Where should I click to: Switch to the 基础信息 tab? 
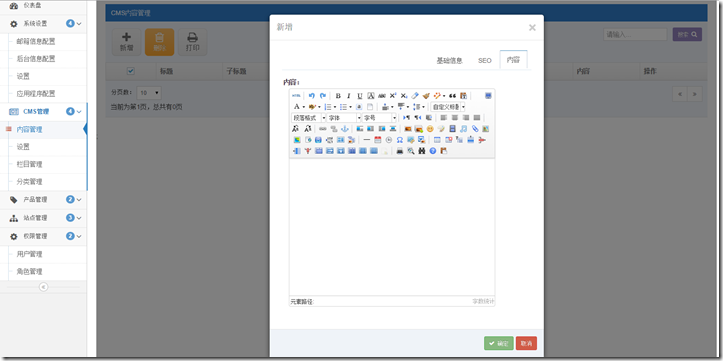(x=449, y=60)
